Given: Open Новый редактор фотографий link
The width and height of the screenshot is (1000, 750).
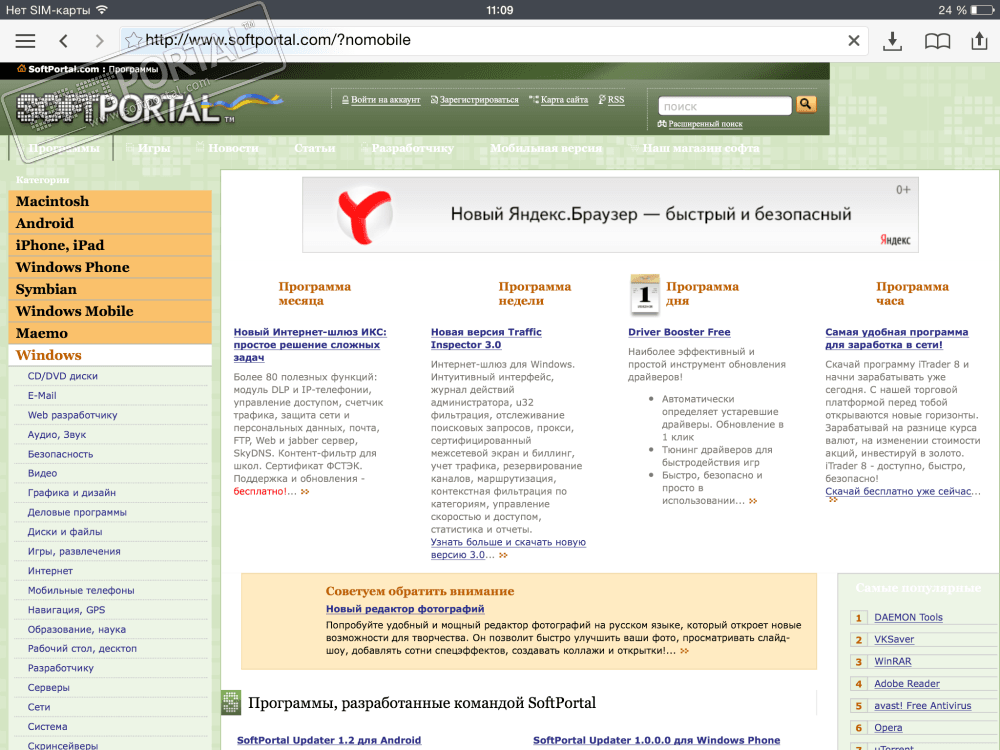Looking at the screenshot, I should click(x=405, y=609).
